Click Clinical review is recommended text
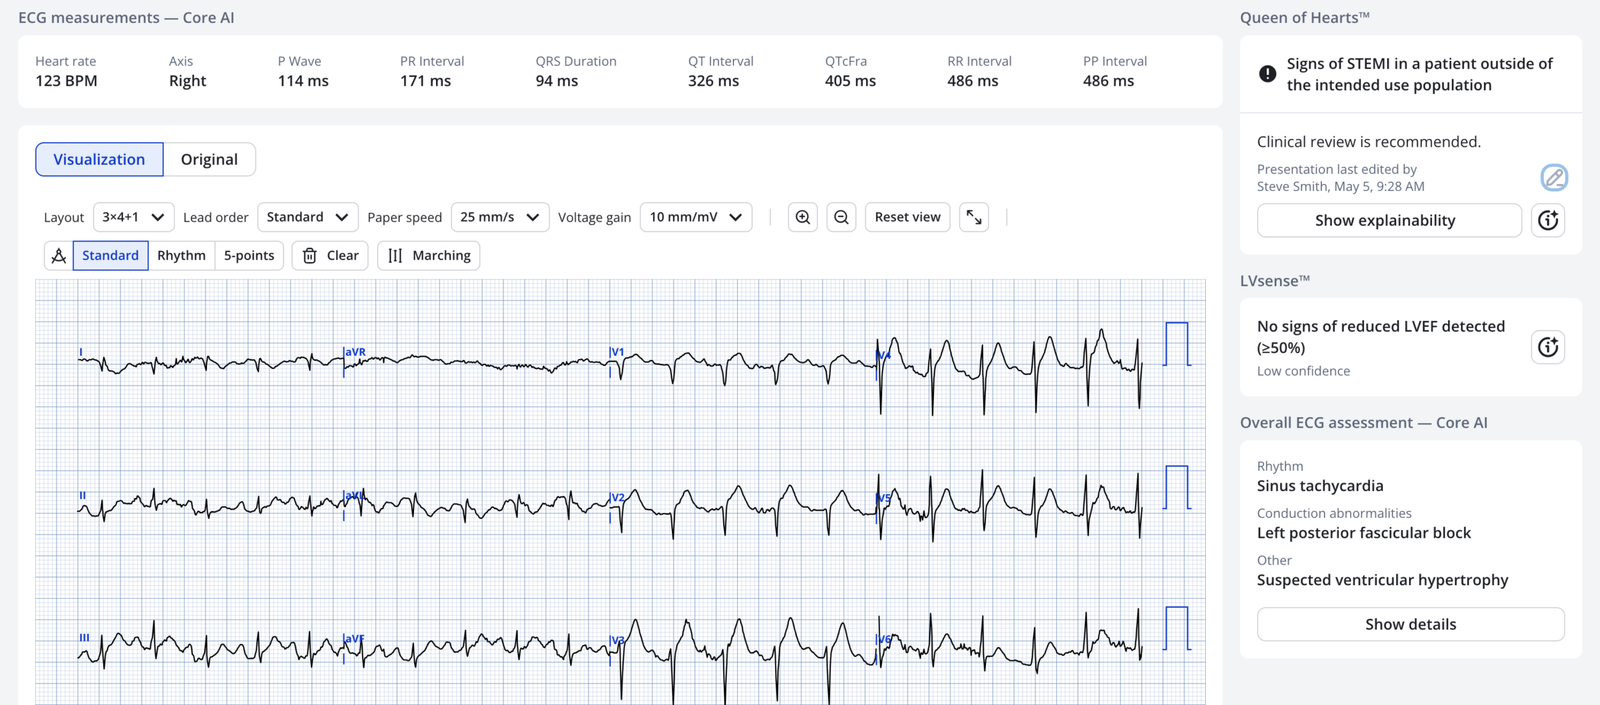Screen dimensions: 1600x705 1369,142
